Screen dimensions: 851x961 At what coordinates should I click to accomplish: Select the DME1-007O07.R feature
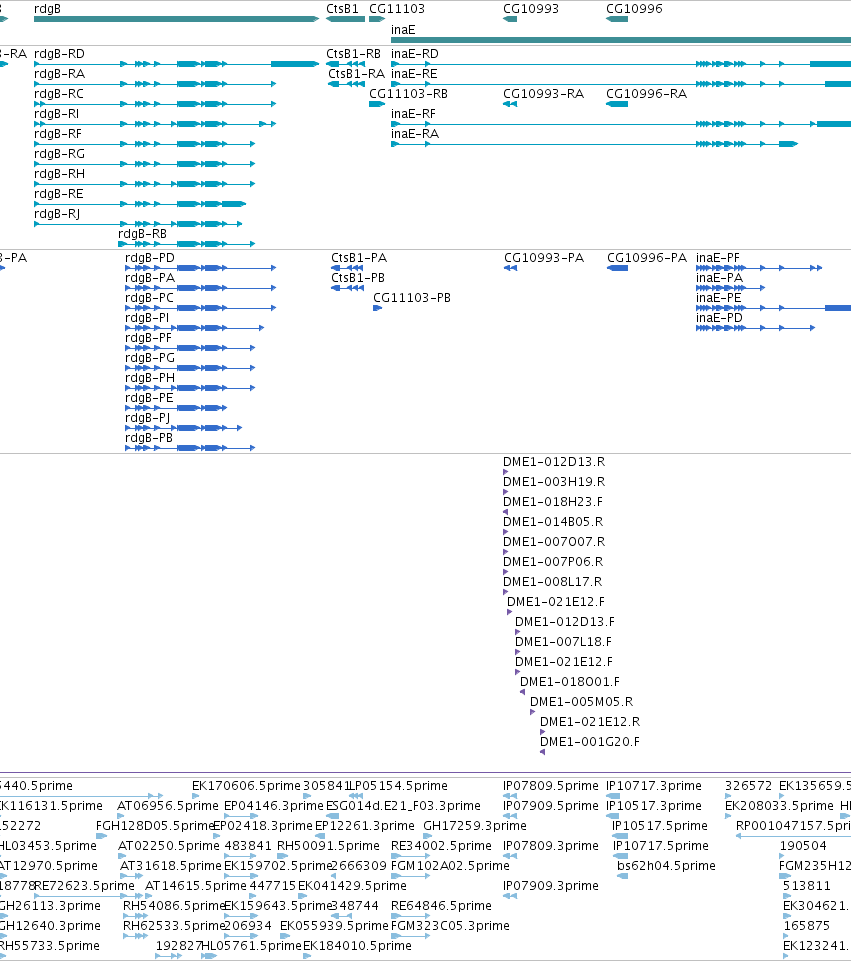click(x=554, y=542)
